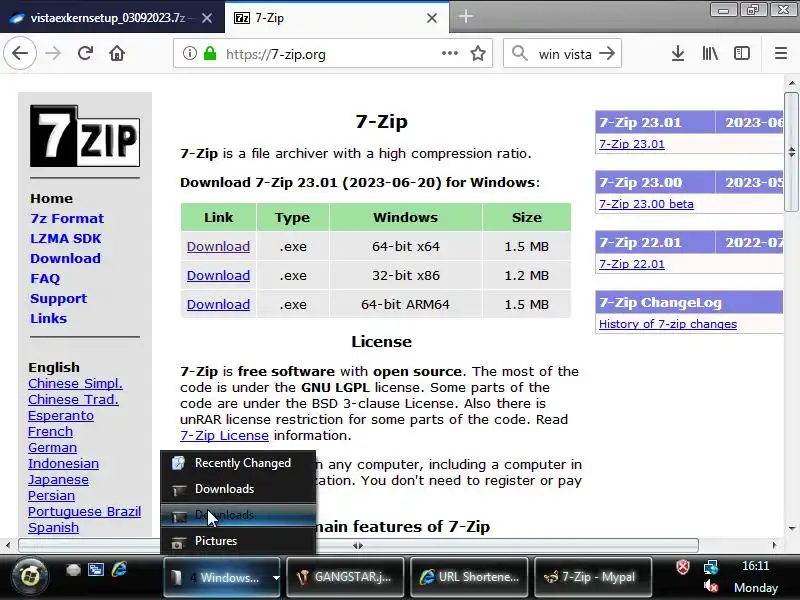Switch to the 7-Zip - Mypal taskbar button
This screenshot has width=800, height=600.
click(593, 578)
